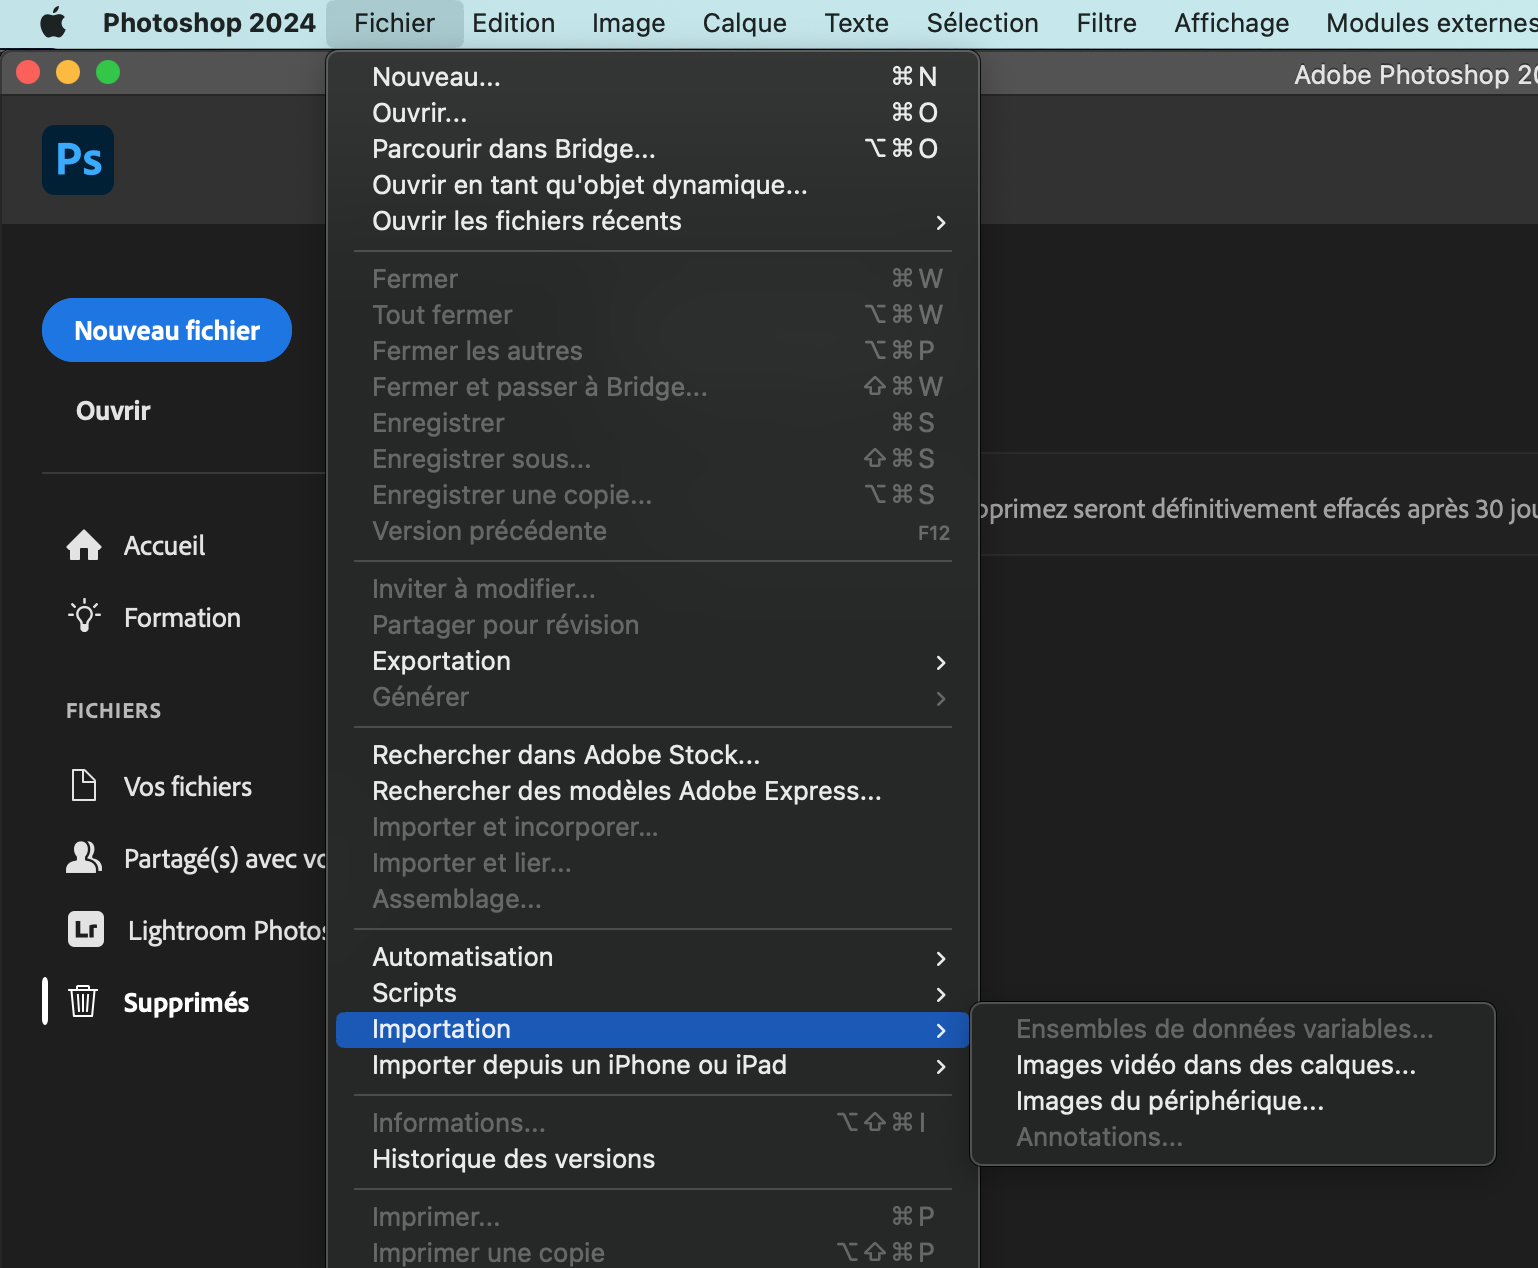Open the Sélection menu
The image size is (1538, 1268).
coord(982,23)
